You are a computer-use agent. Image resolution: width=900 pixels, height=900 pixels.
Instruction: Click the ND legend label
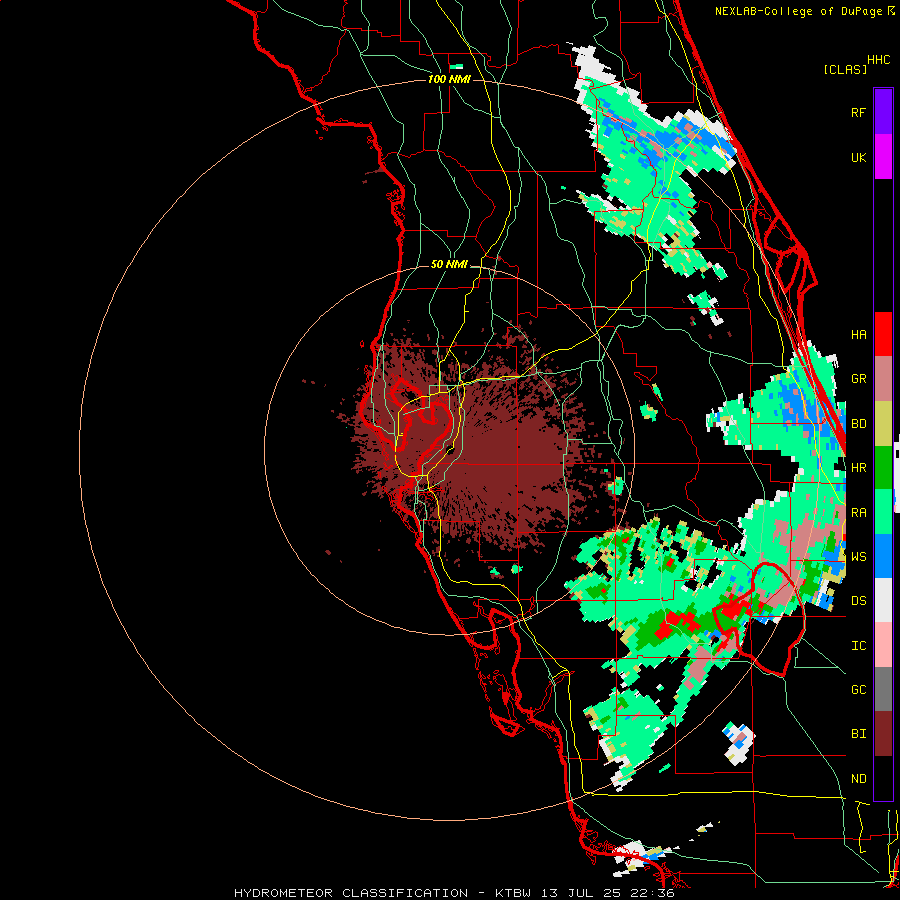[x=858, y=779]
